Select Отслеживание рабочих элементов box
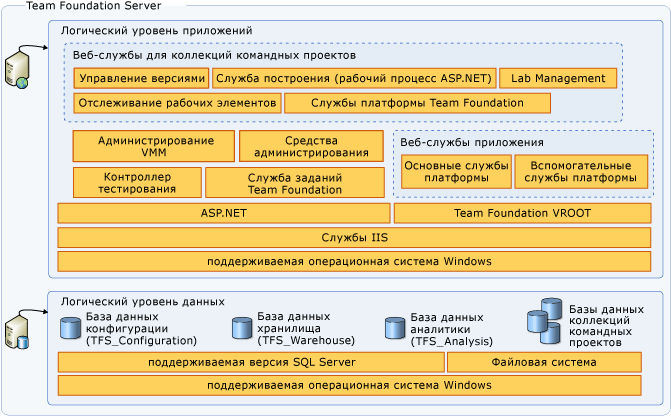671x416 pixels. point(177,103)
